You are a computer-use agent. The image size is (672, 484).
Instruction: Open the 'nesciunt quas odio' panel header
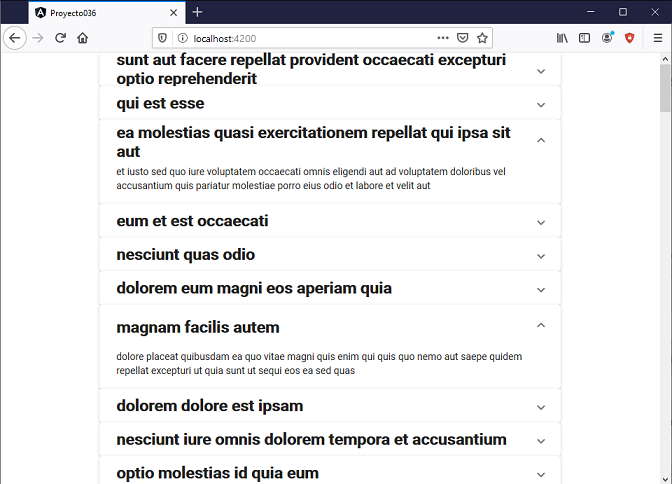pos(330,255)
